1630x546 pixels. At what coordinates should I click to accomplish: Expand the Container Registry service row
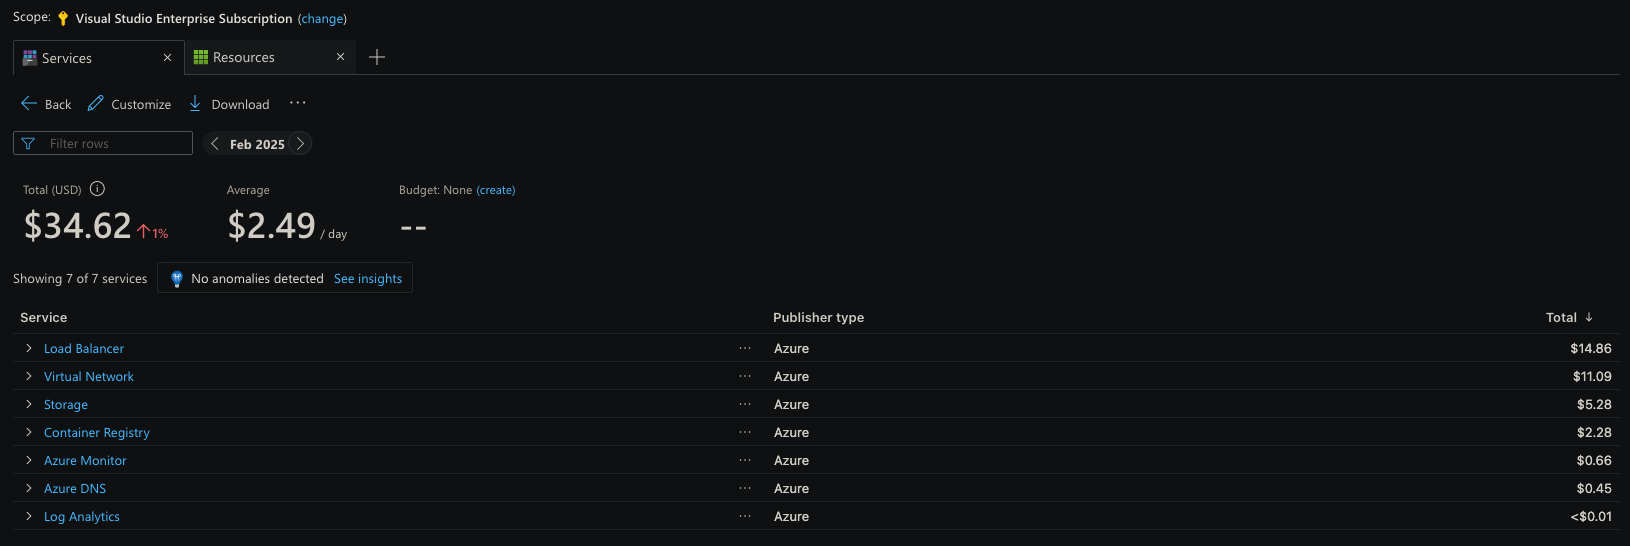[x=29, y=432]
